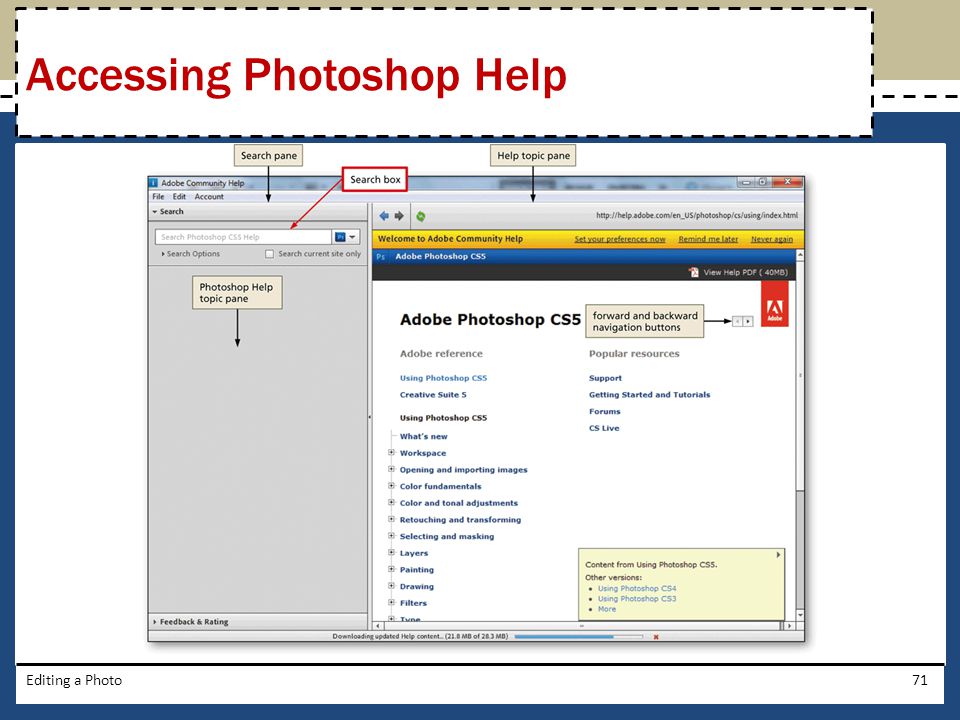Expand the Feedback & Rating section
Viewport: 960px width, 720px height.
point(258,621)
